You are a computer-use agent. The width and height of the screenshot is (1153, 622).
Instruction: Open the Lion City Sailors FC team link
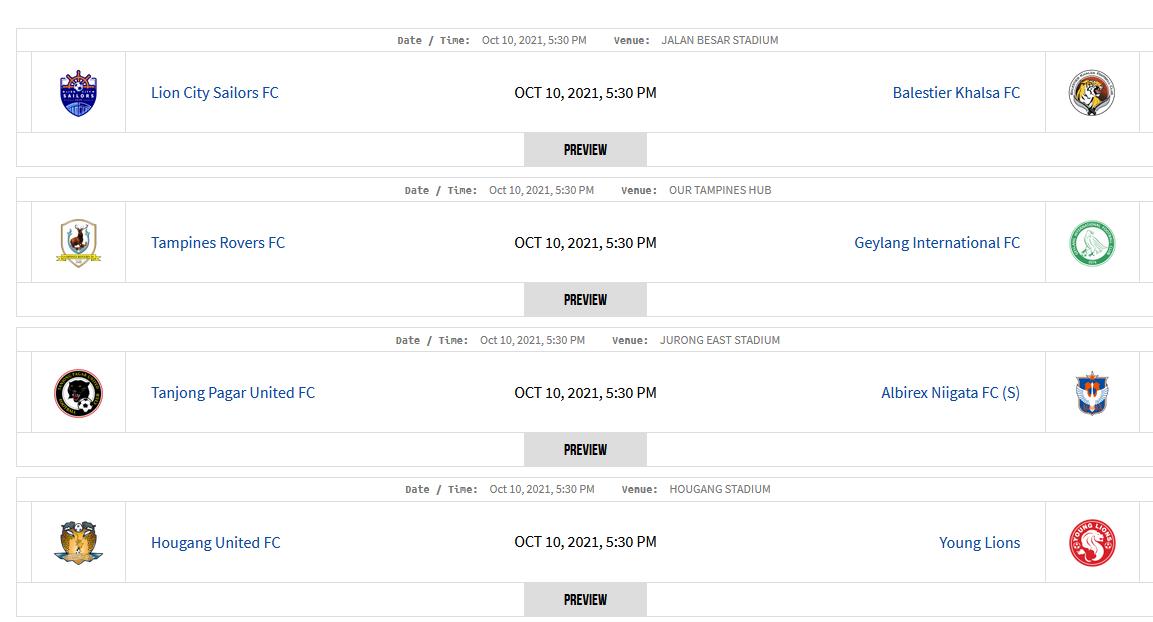coord(215,93)
